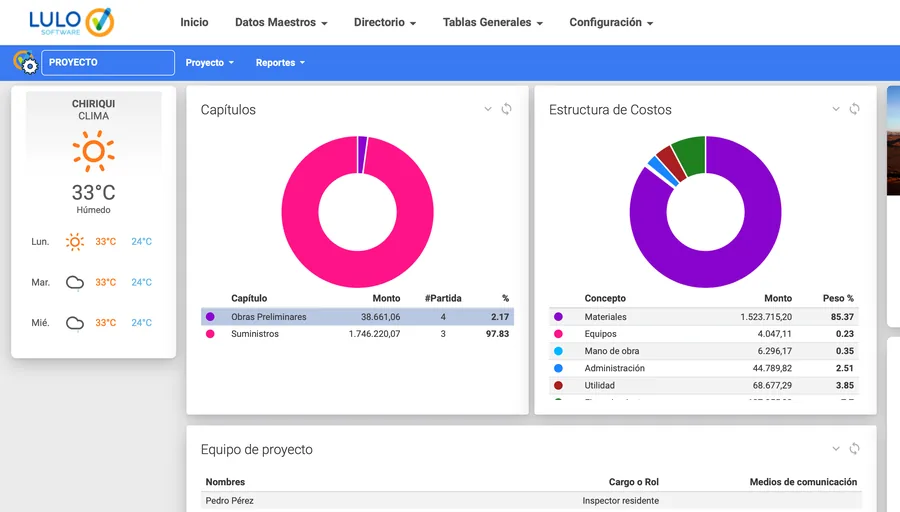Open the project settings gear icon
The width and height of the screenshot is (900, 512).
25,63
